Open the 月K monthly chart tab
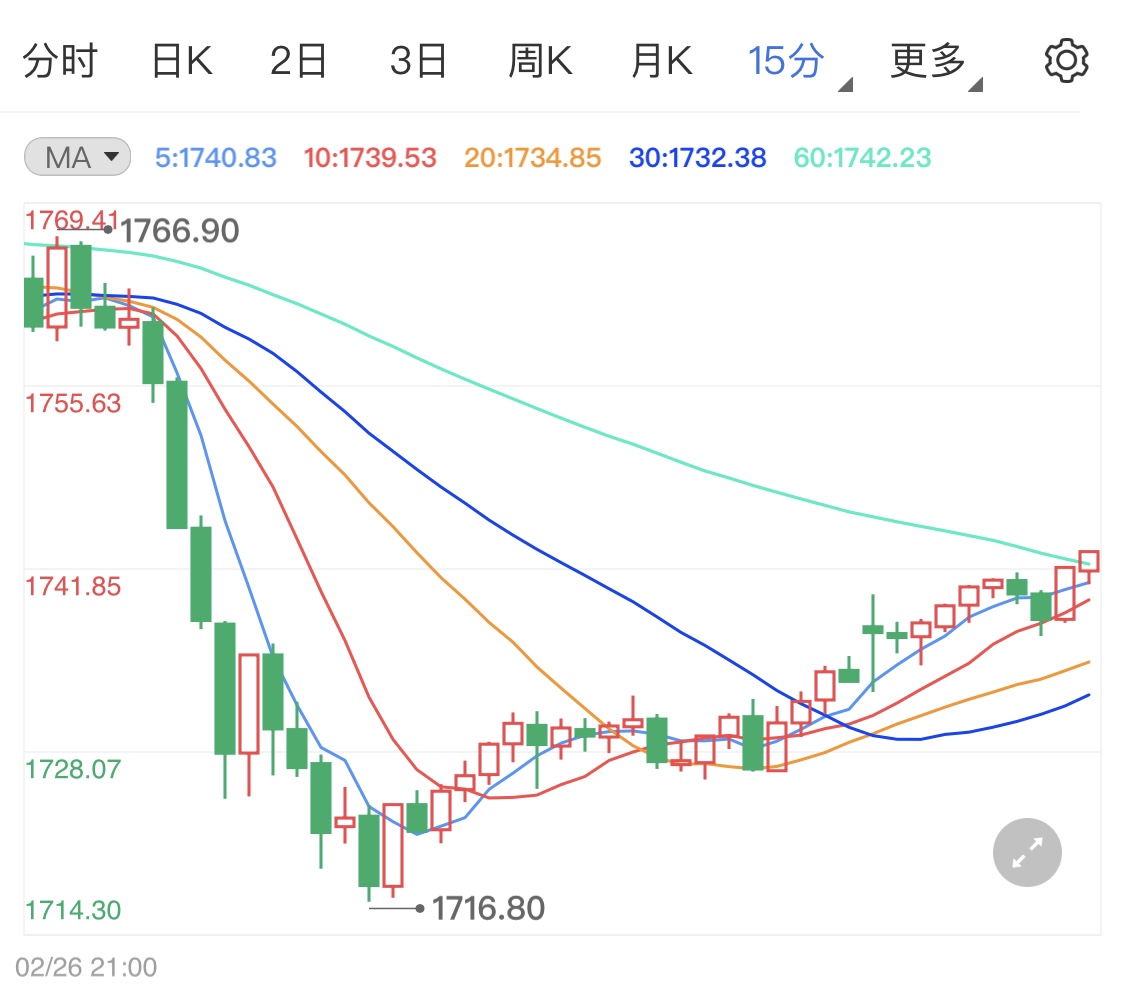This screenshot has width=1125, height=987. coord(662,61)
